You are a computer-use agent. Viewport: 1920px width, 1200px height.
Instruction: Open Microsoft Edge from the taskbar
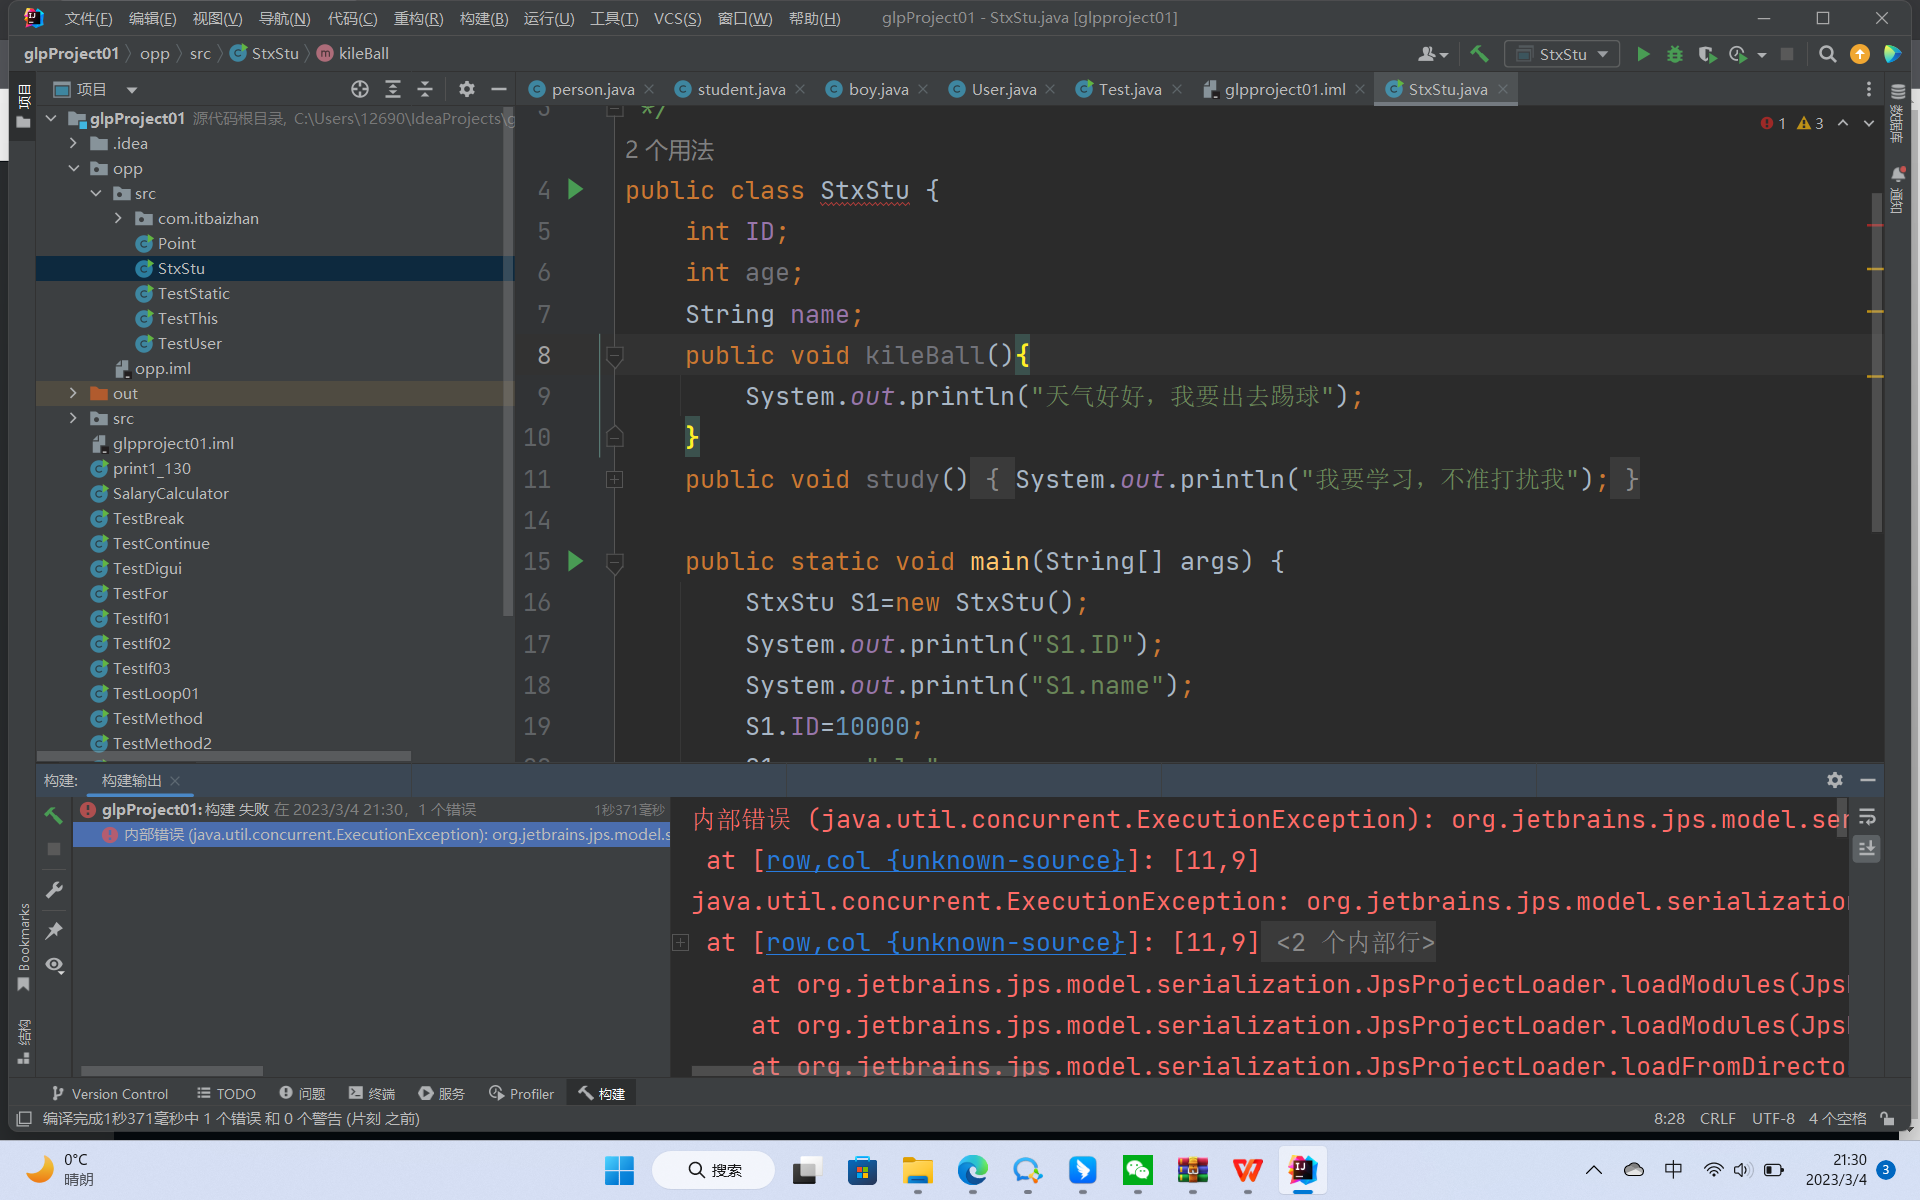(x=972, y=1170)
